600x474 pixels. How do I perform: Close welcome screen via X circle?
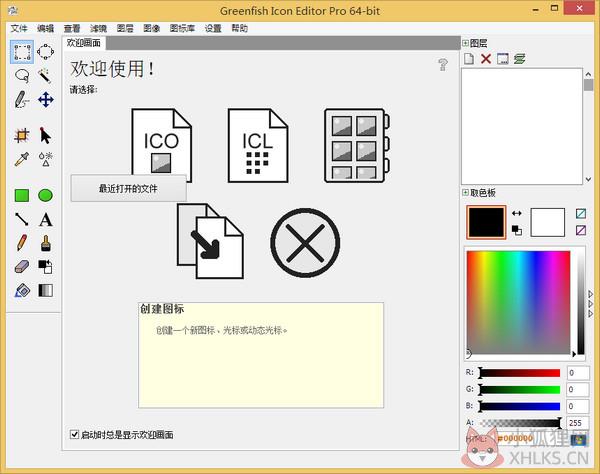click(305, 243)
